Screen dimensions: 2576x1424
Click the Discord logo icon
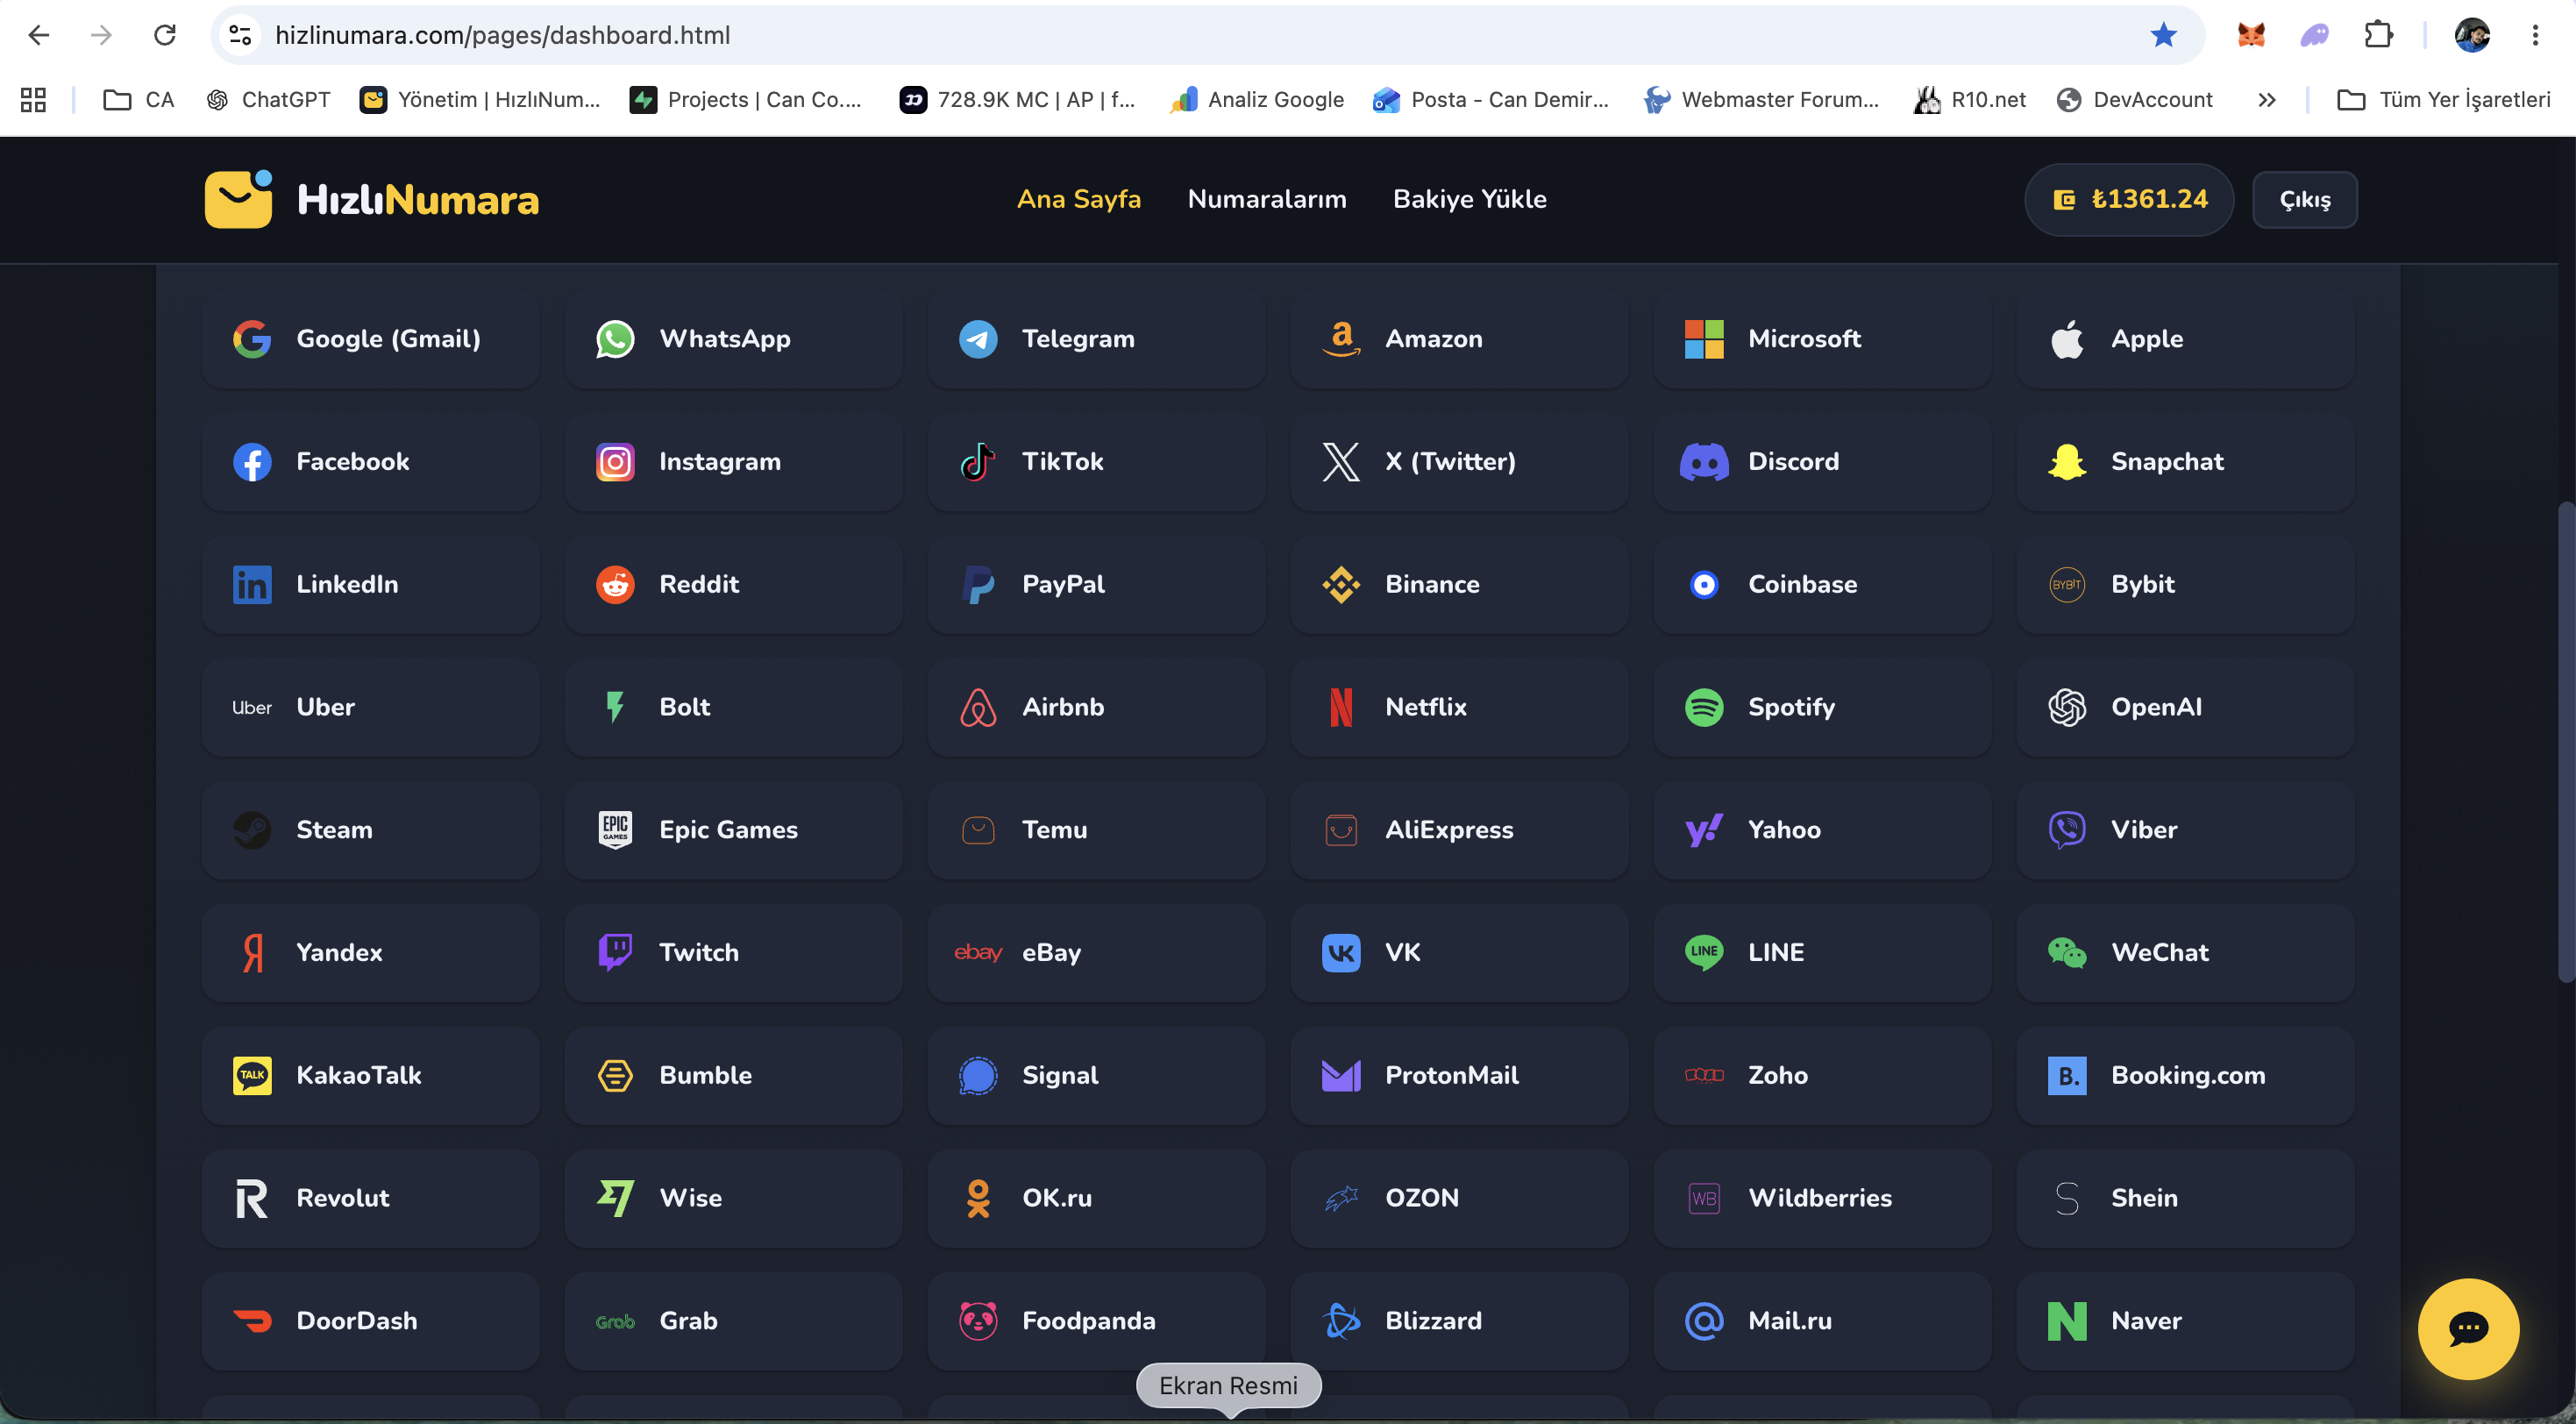click(x=1704, y=462)
